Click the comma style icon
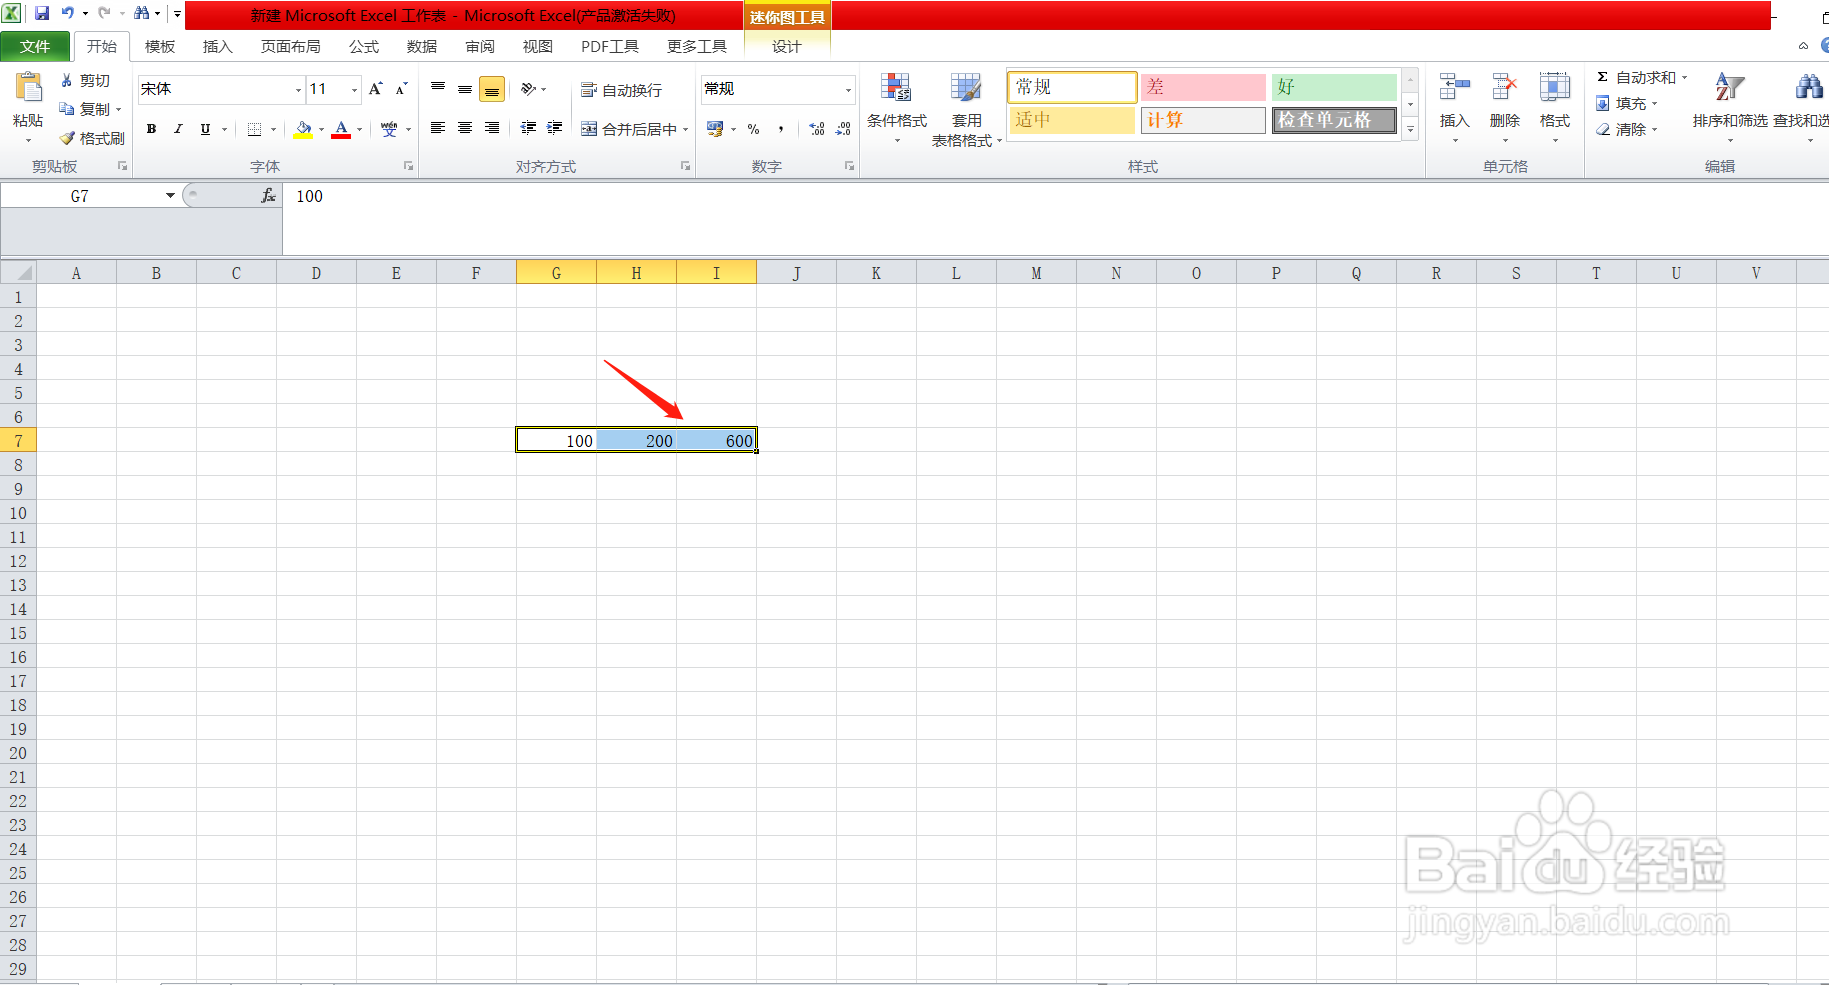This screenshot has width=1829, height=985. click(781, 129)
